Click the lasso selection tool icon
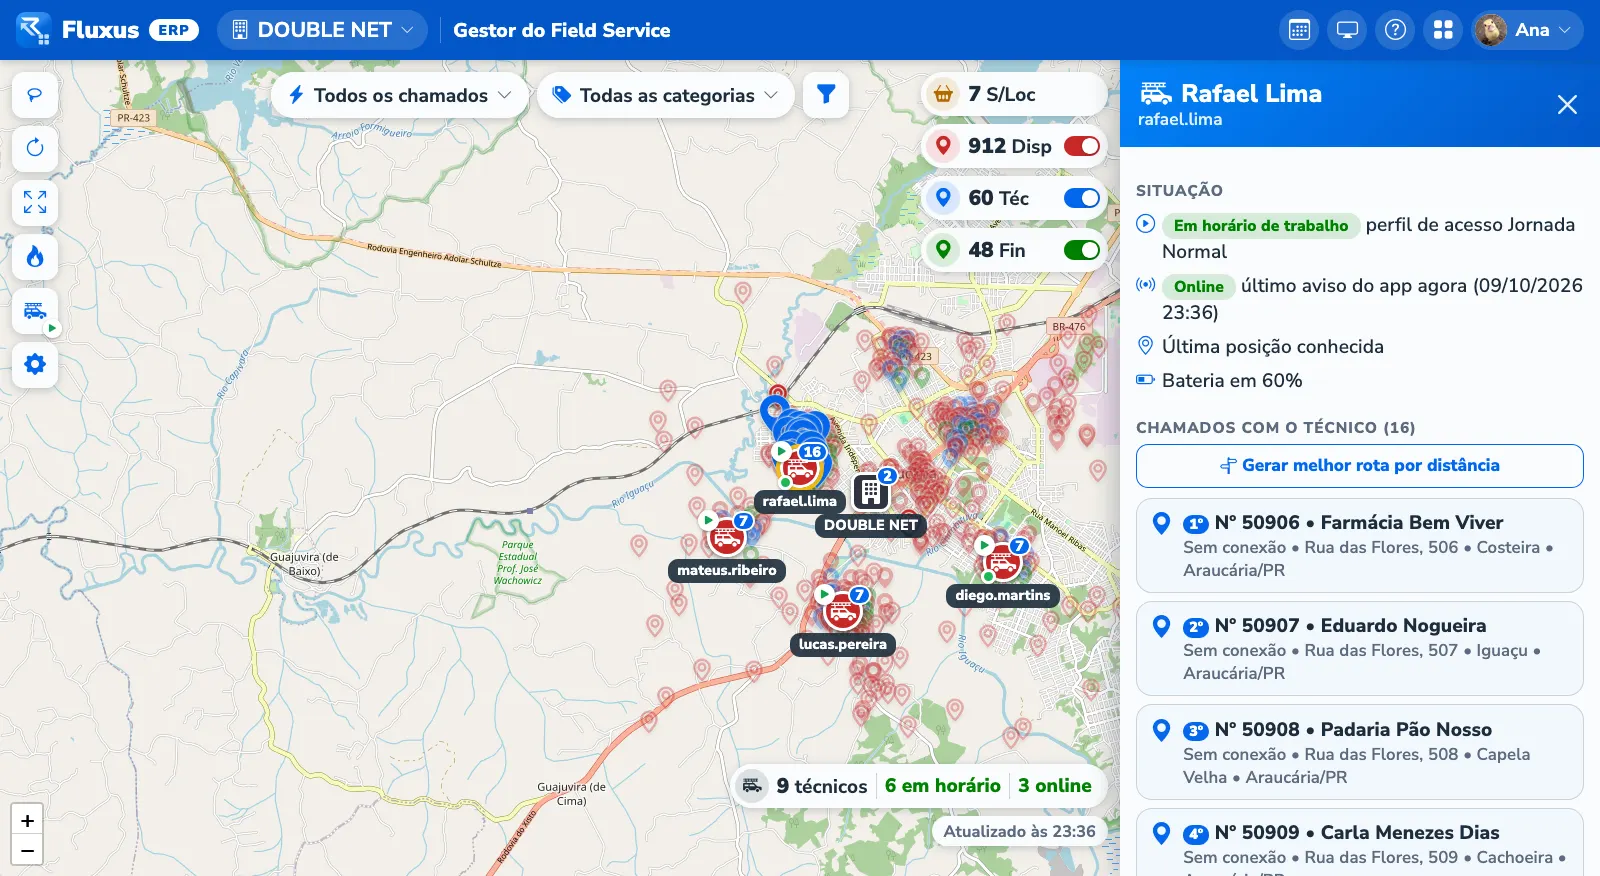This screenshot has width=1600, height=876. pos(35,95)
